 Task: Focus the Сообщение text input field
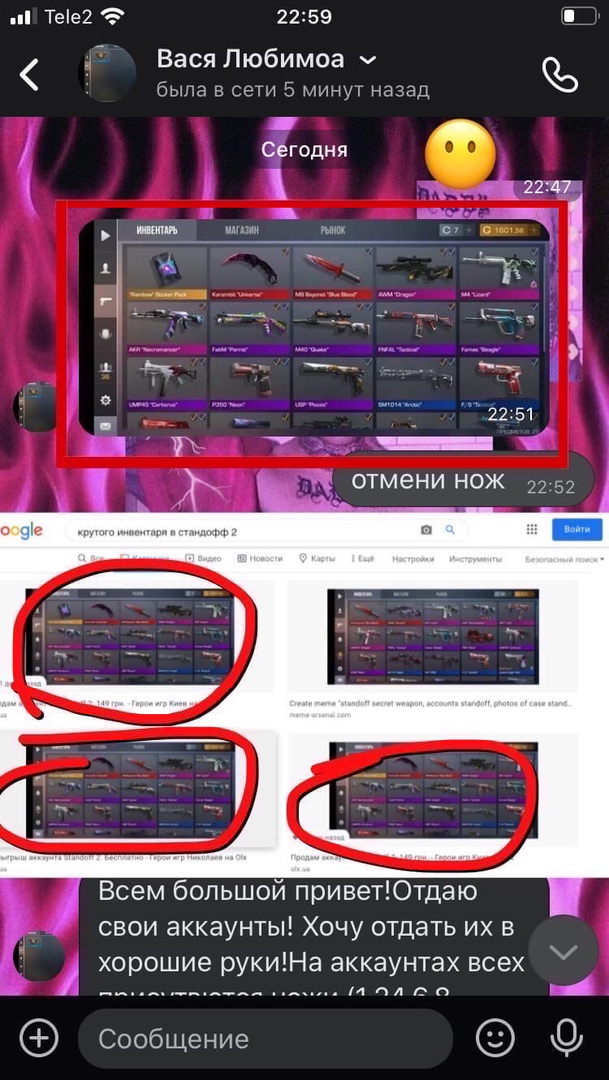pos(265,1039)
